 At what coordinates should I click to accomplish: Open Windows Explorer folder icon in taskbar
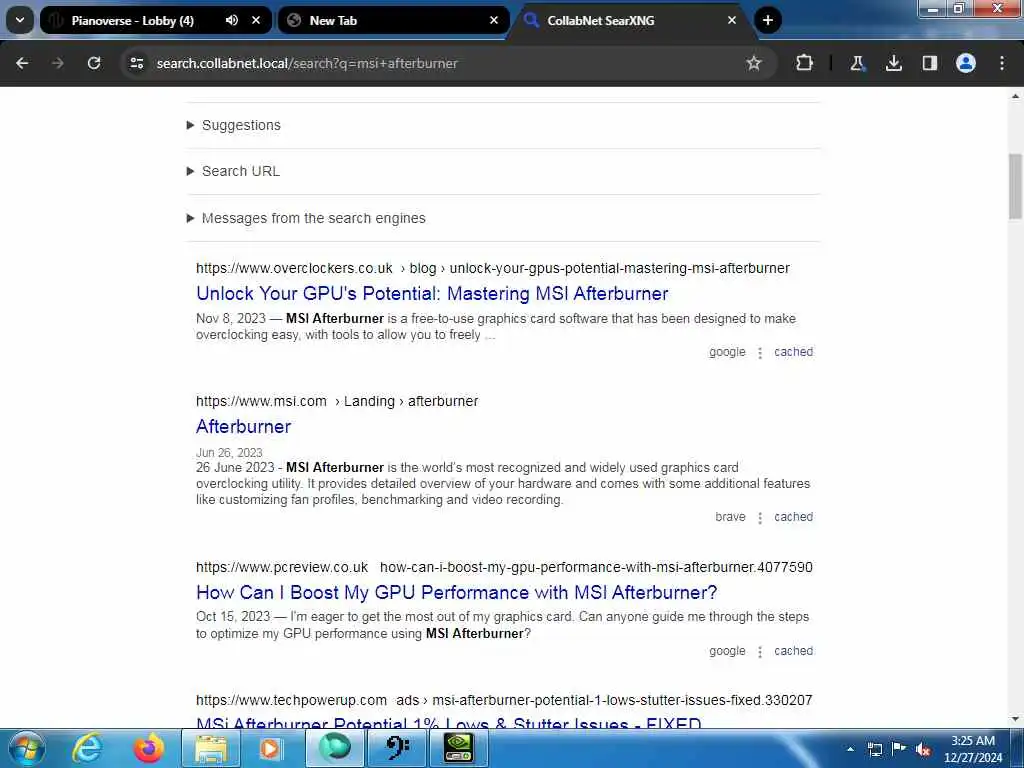coord(210,748)
